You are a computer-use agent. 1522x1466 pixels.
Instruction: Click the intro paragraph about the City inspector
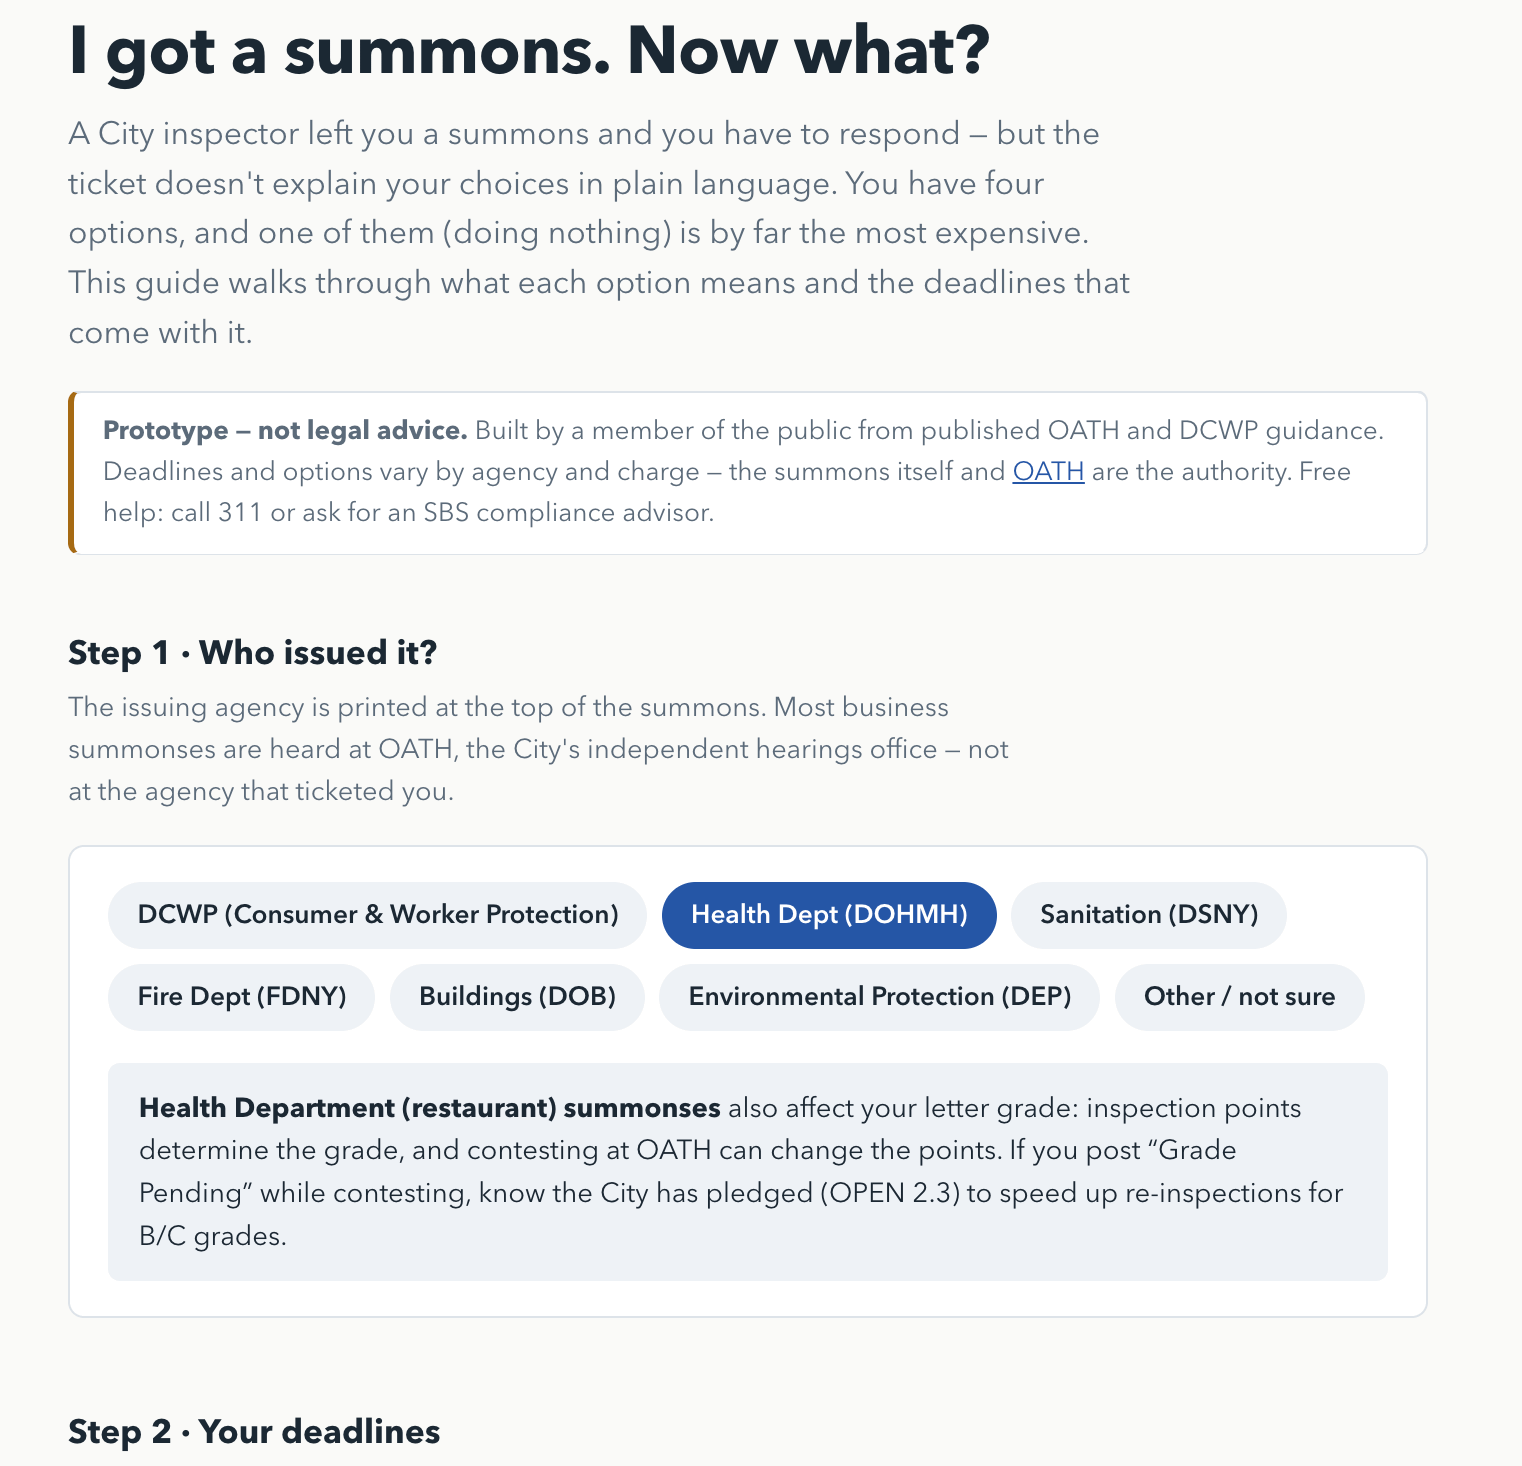[599, 233]
